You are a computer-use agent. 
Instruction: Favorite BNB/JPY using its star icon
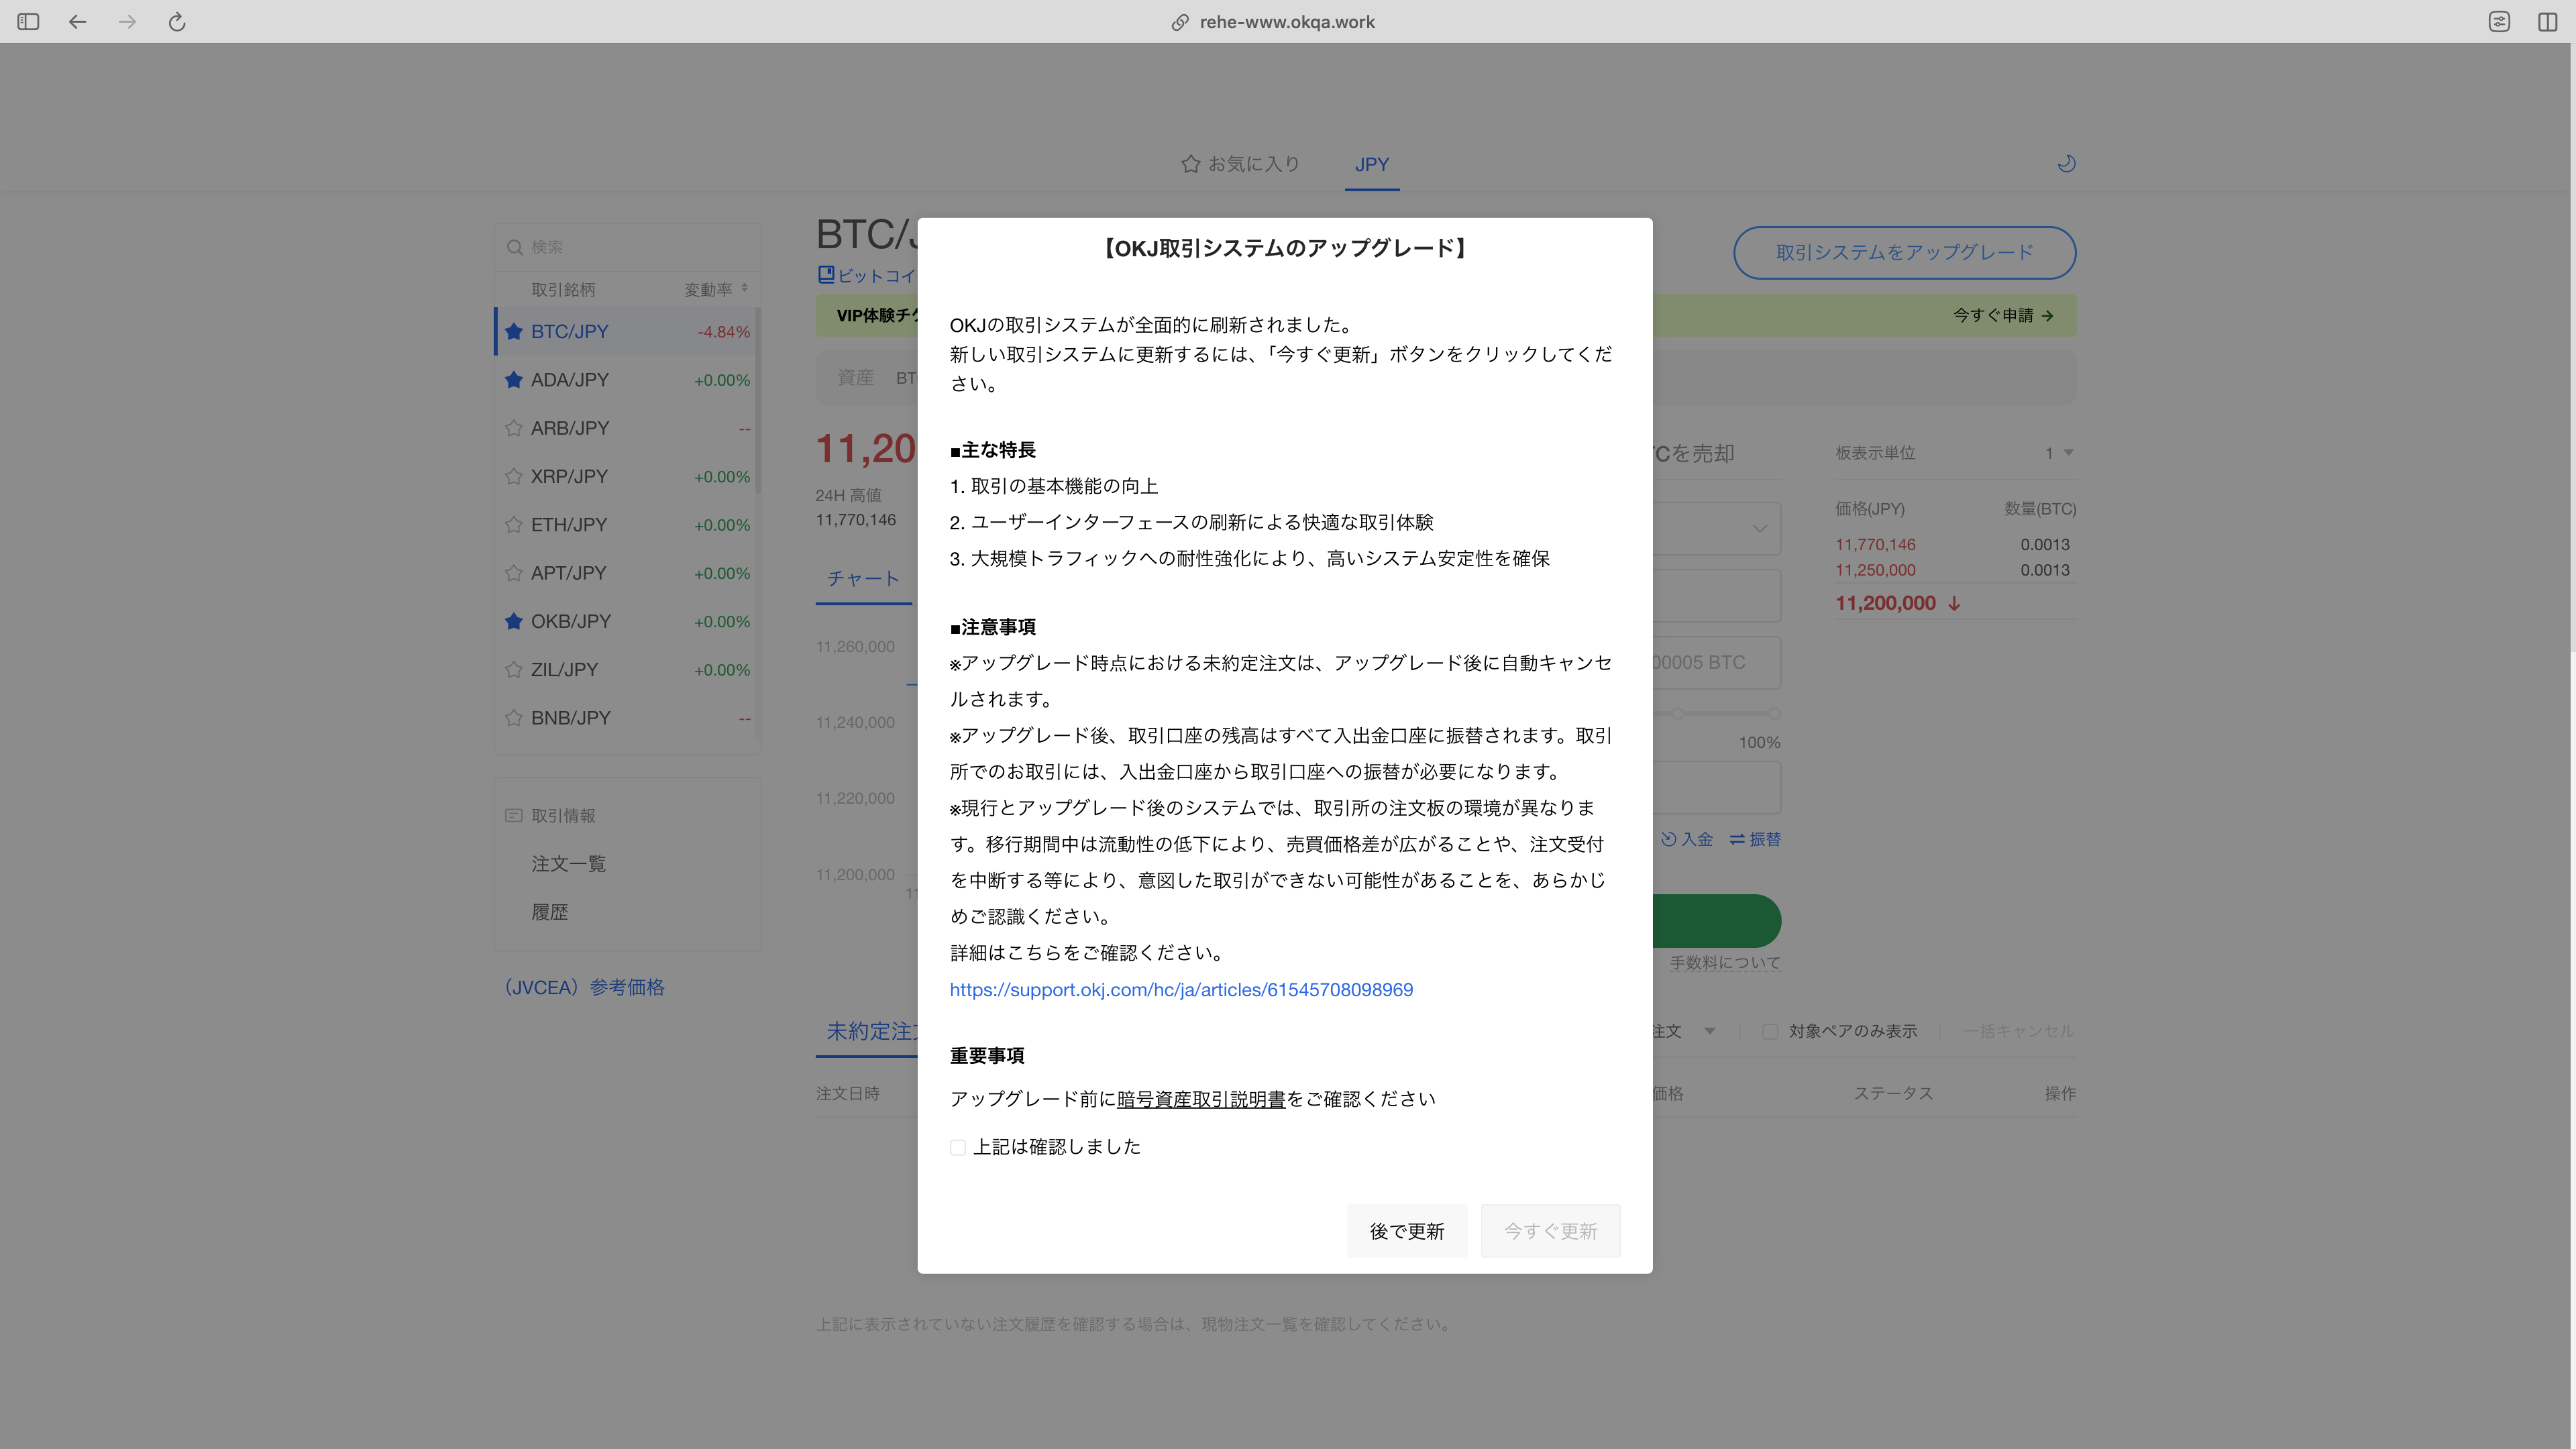tap(514, 718)
